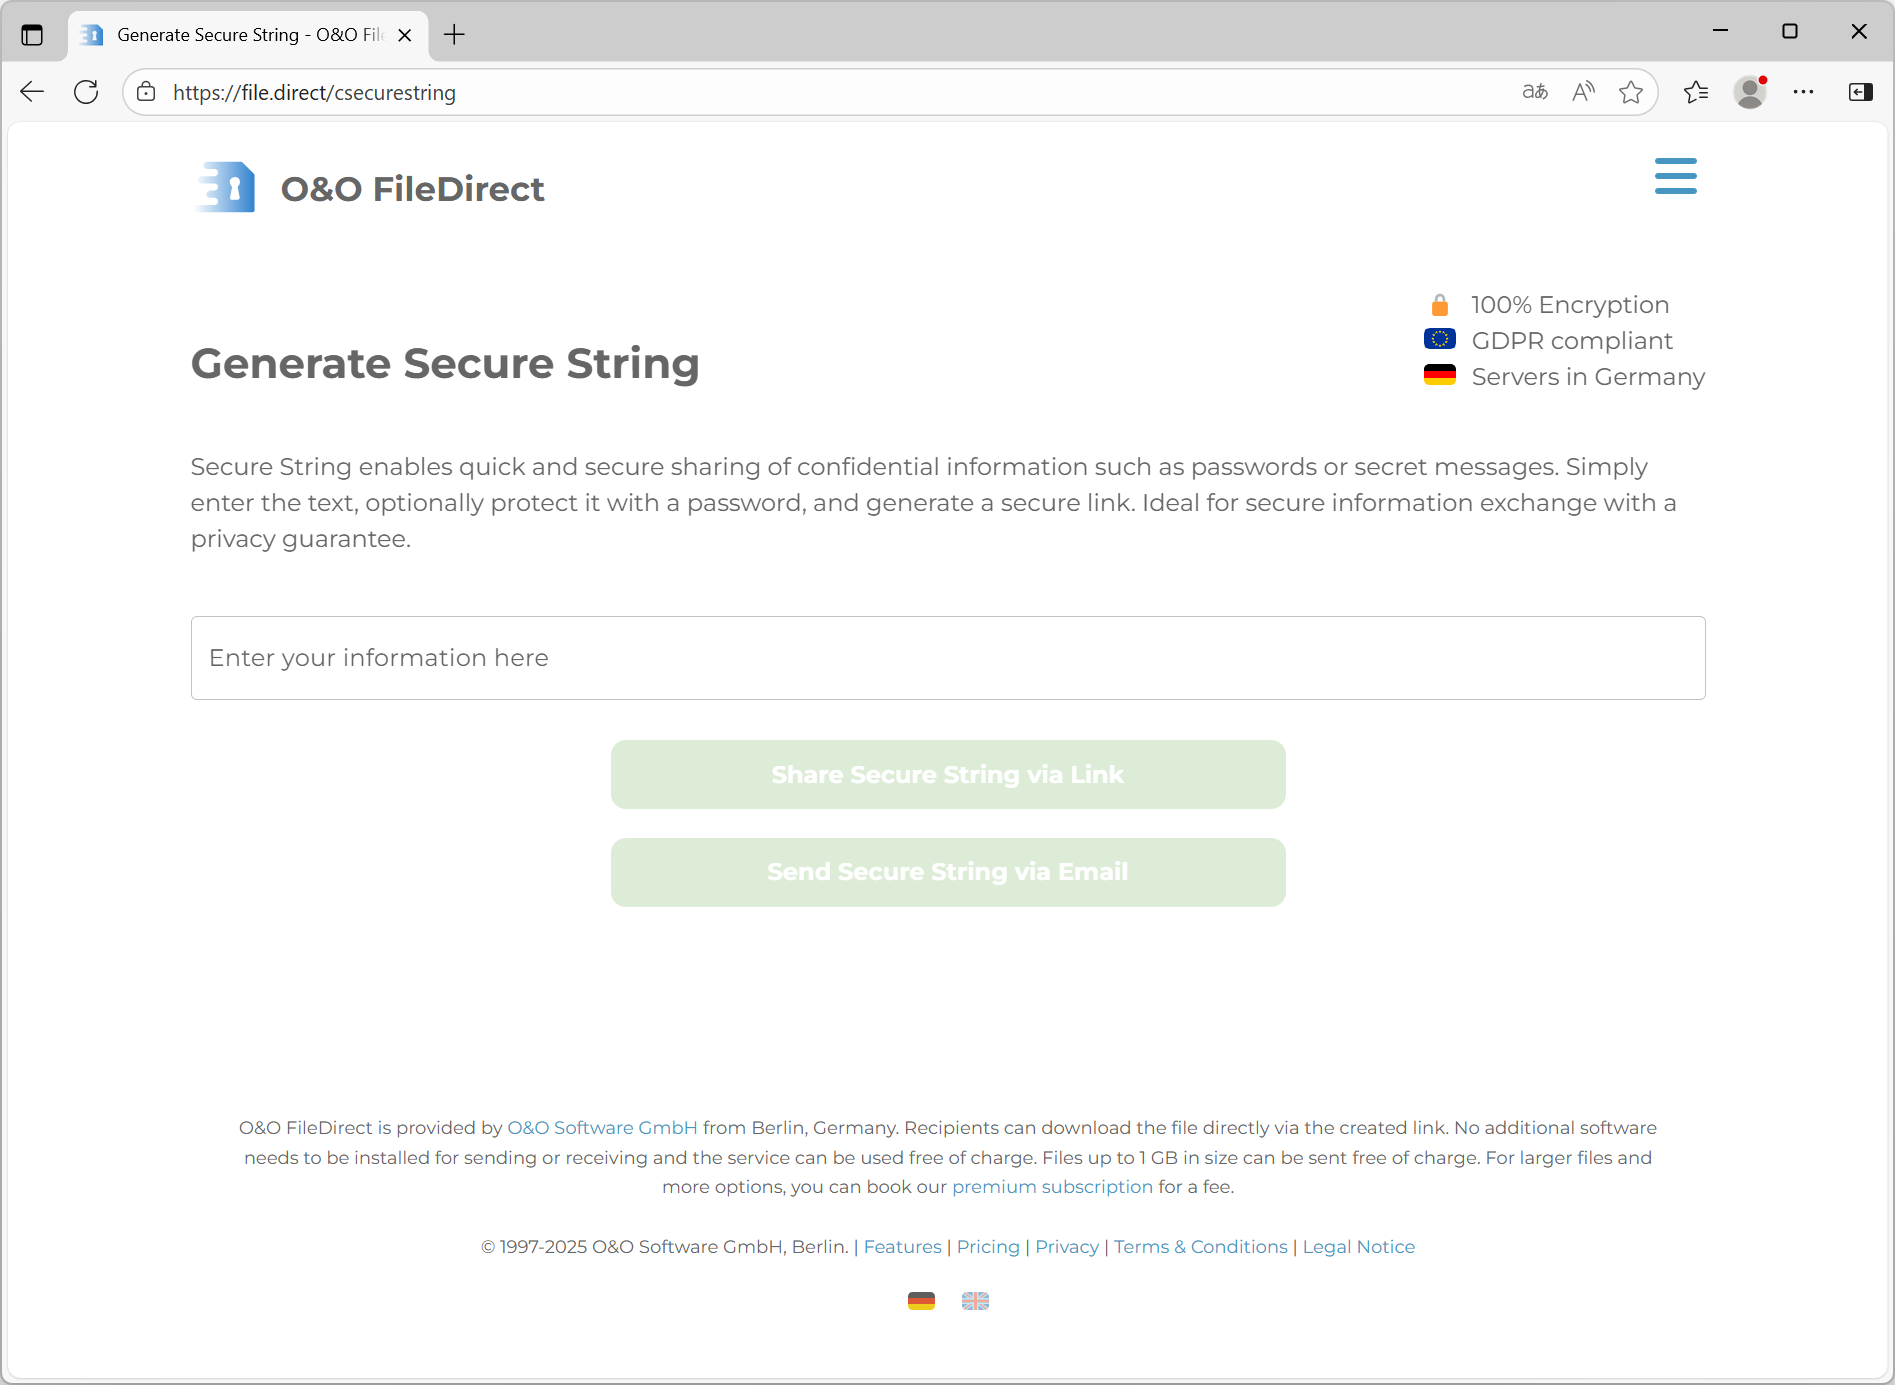1895x1385 pixels.
Task: Open a new browser tab
Action: (455, 35)
